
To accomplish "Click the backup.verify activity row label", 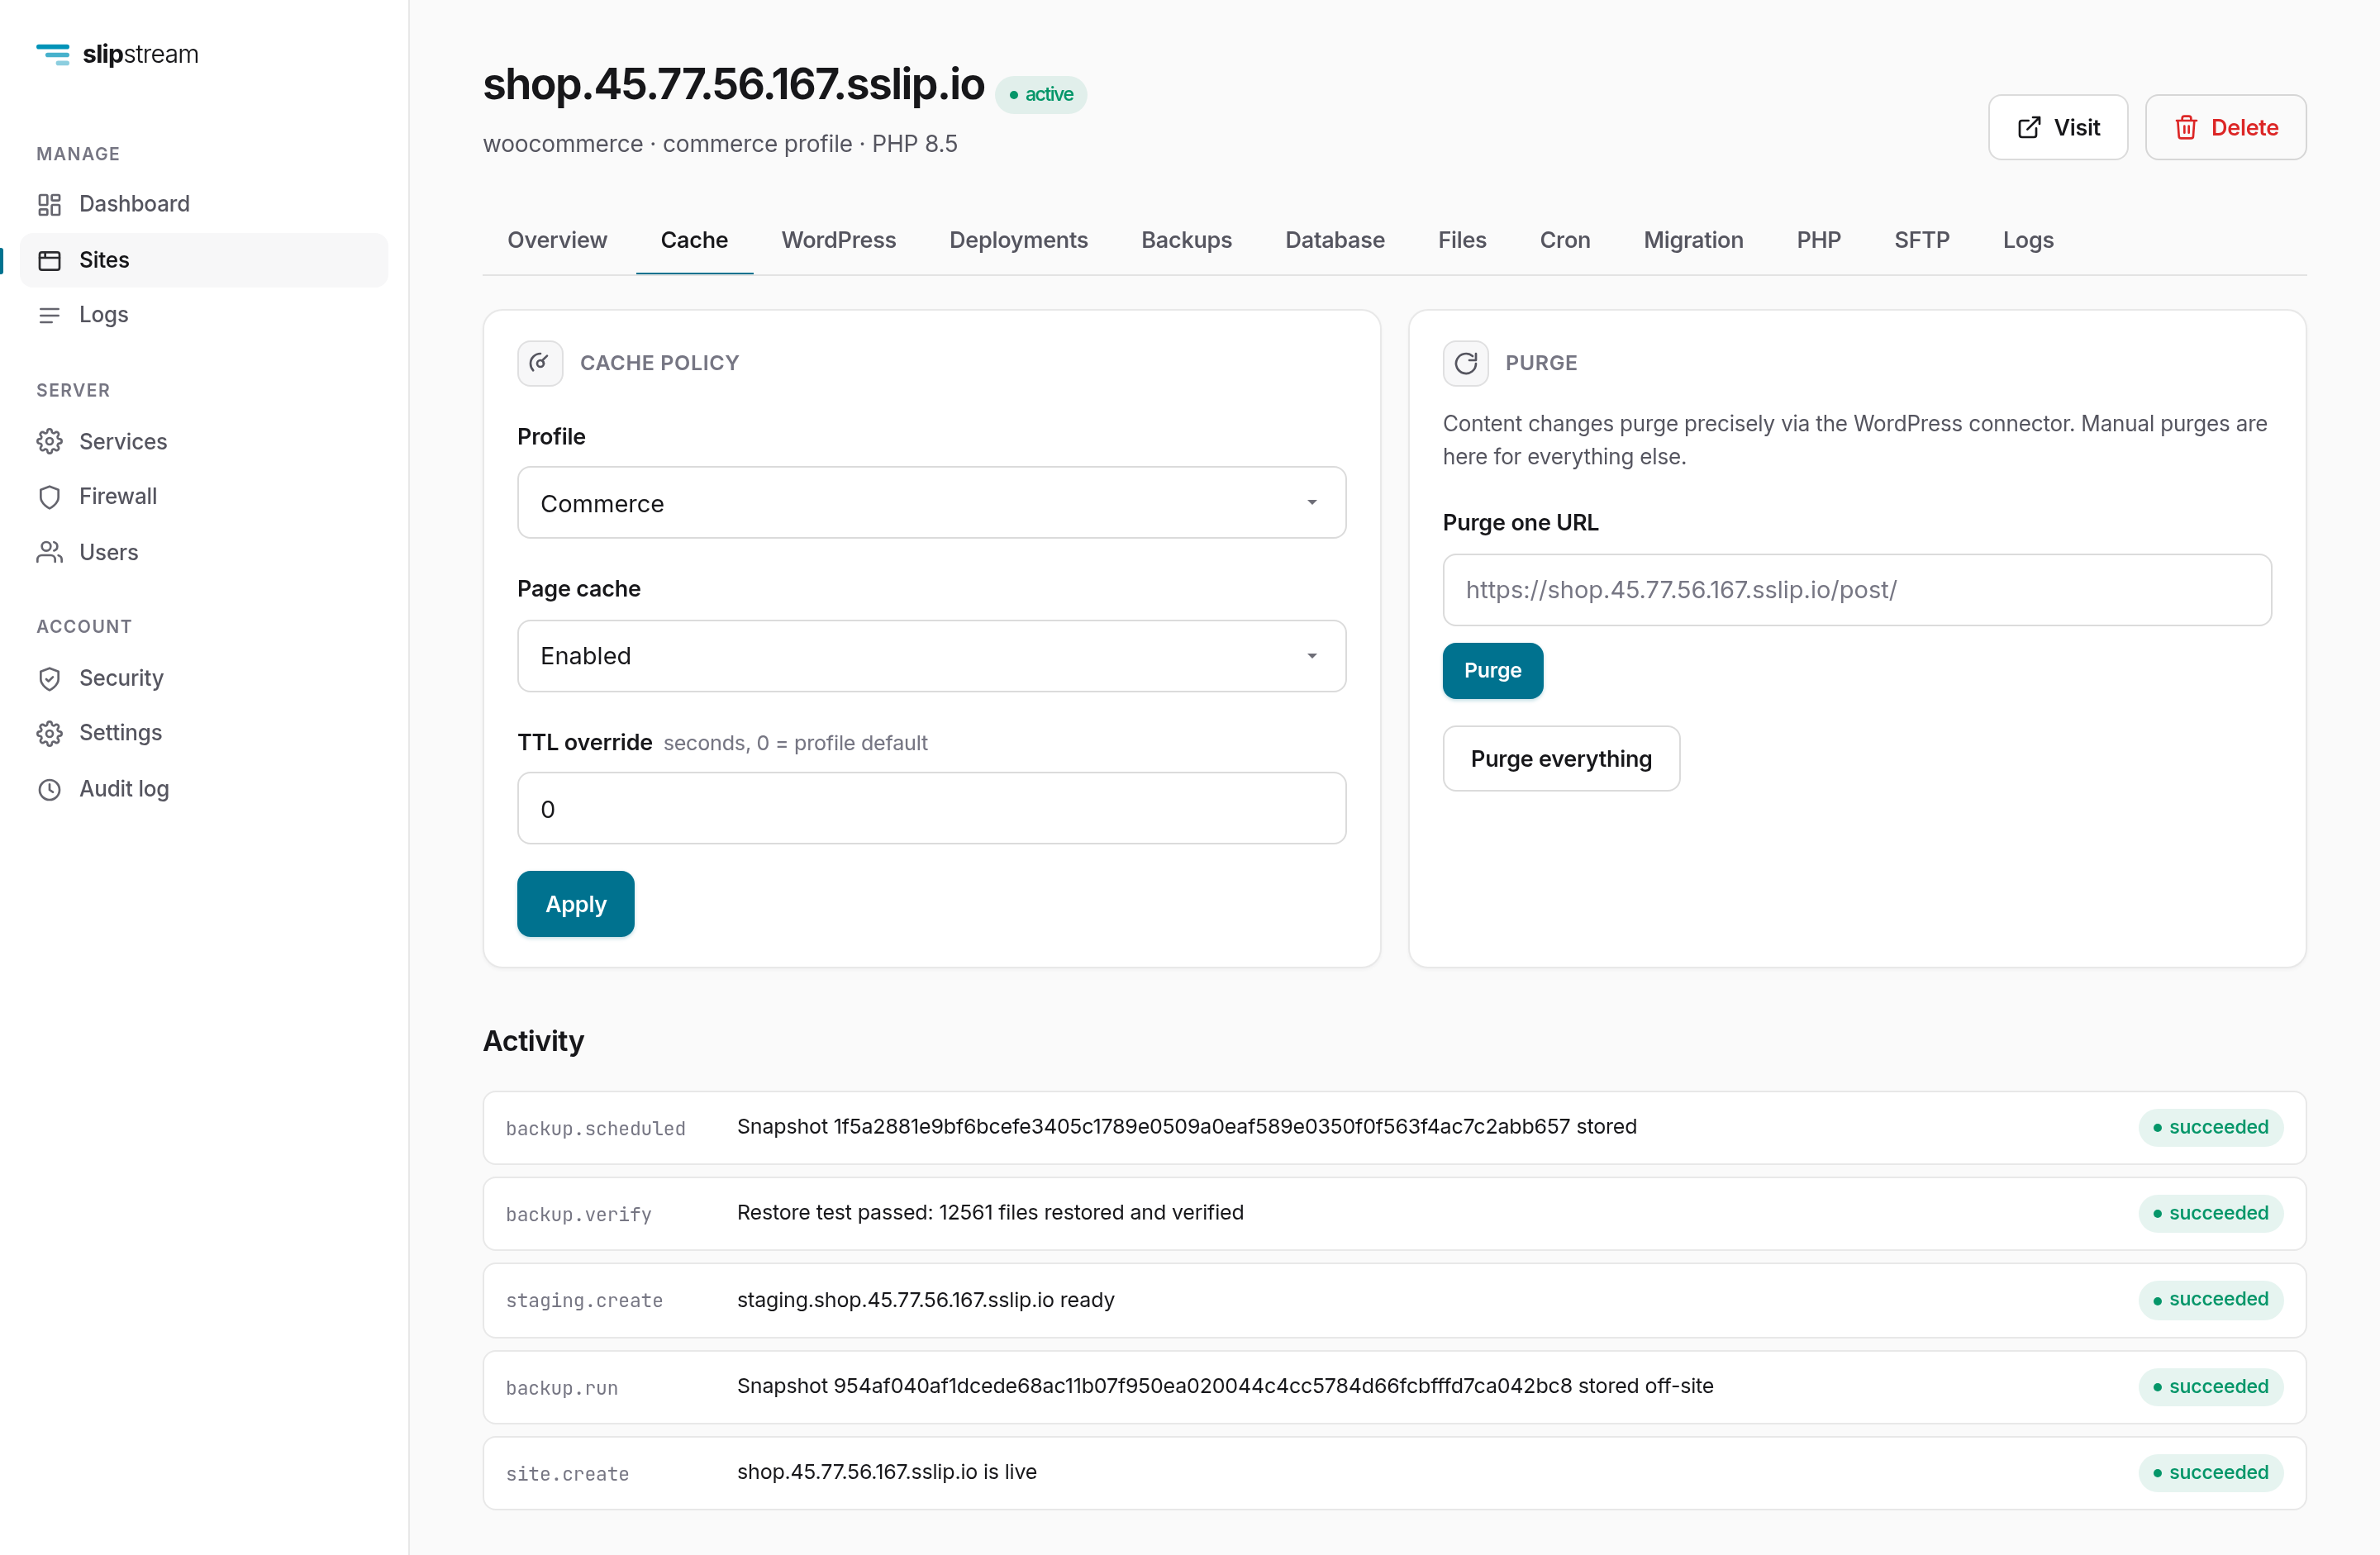I will pos(578,1214).
